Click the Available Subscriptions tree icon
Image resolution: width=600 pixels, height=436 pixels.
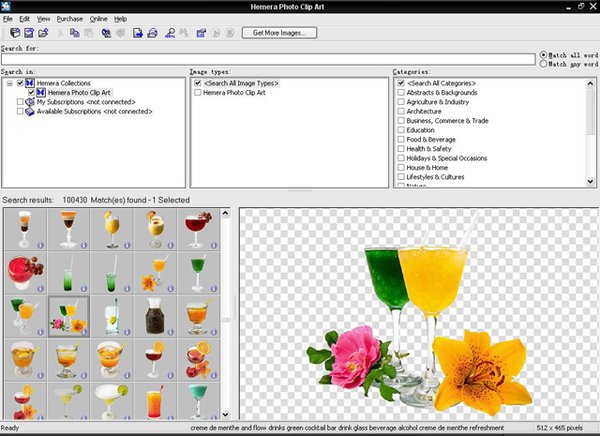pyautogui.click(x=30, y=111)
